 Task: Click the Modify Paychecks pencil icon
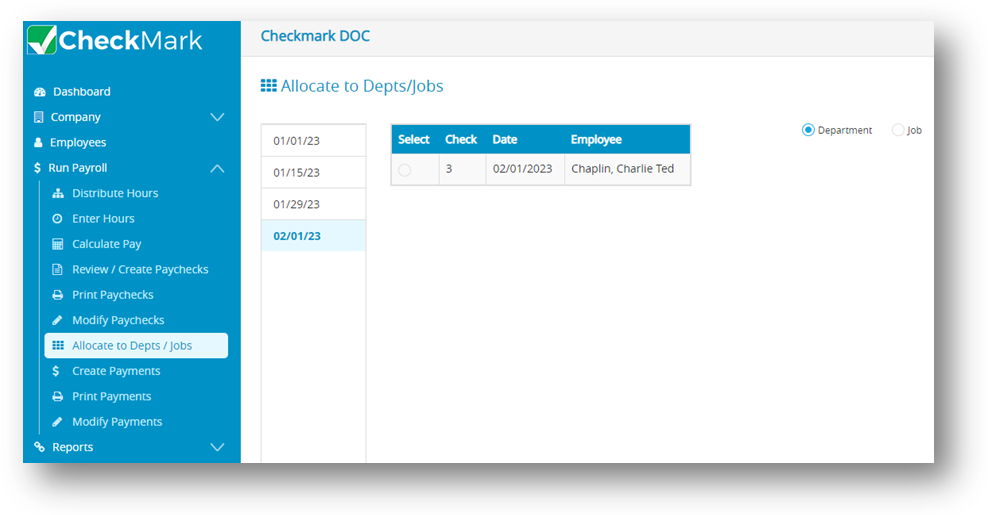coord(57,320)
